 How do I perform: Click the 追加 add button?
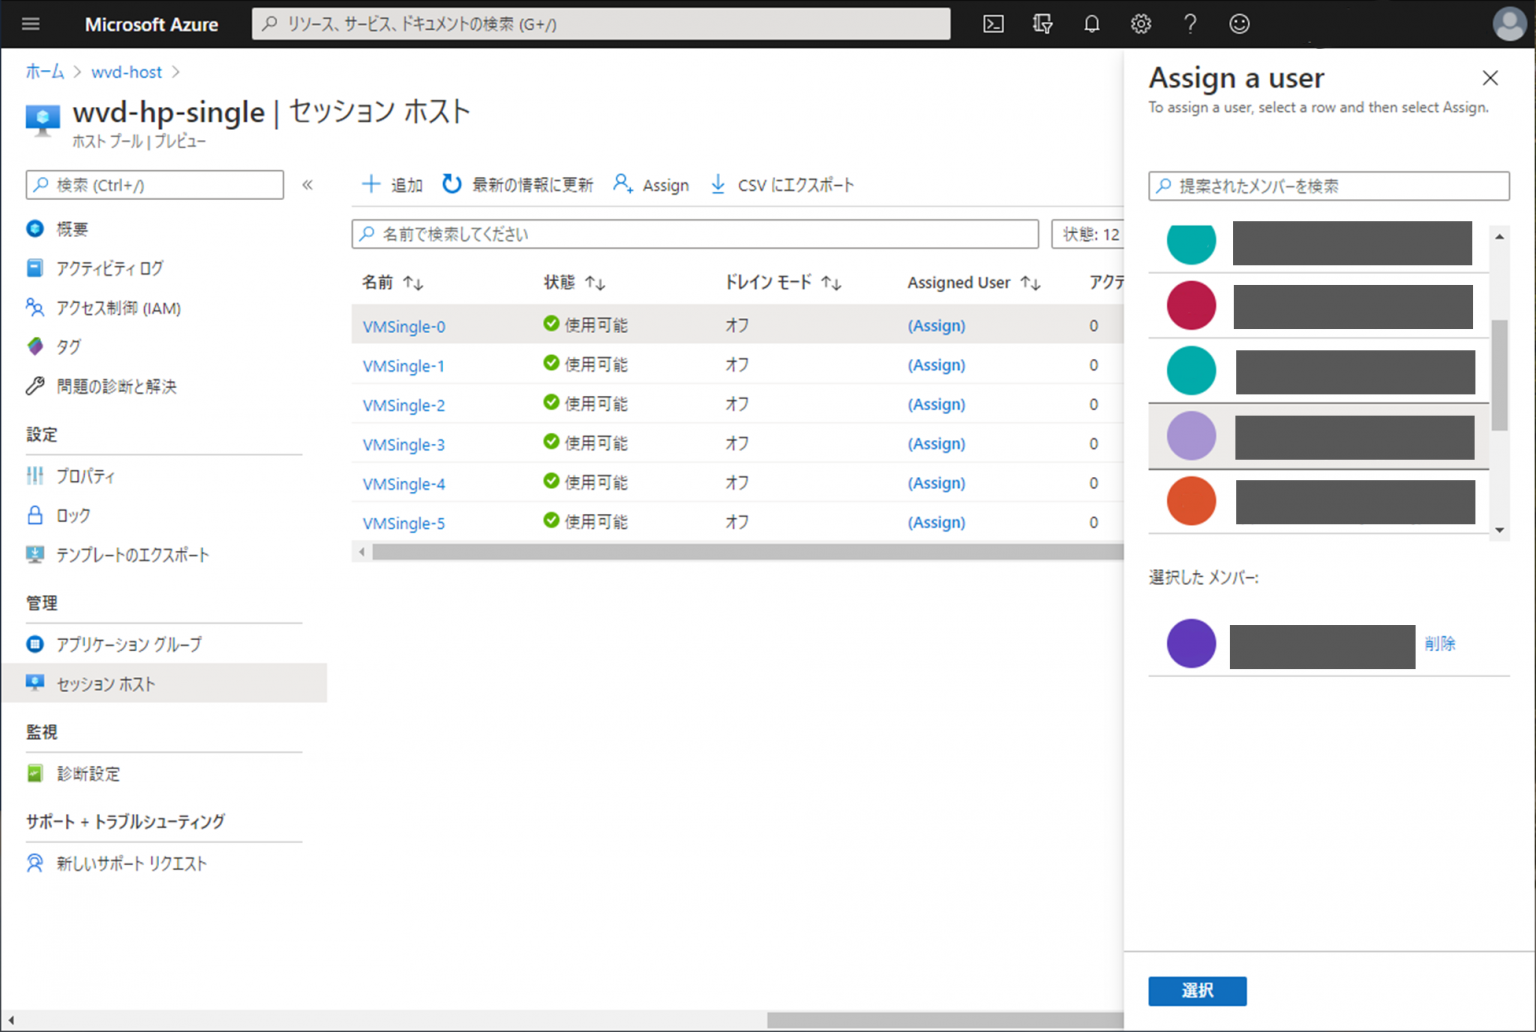pos(392,185)
